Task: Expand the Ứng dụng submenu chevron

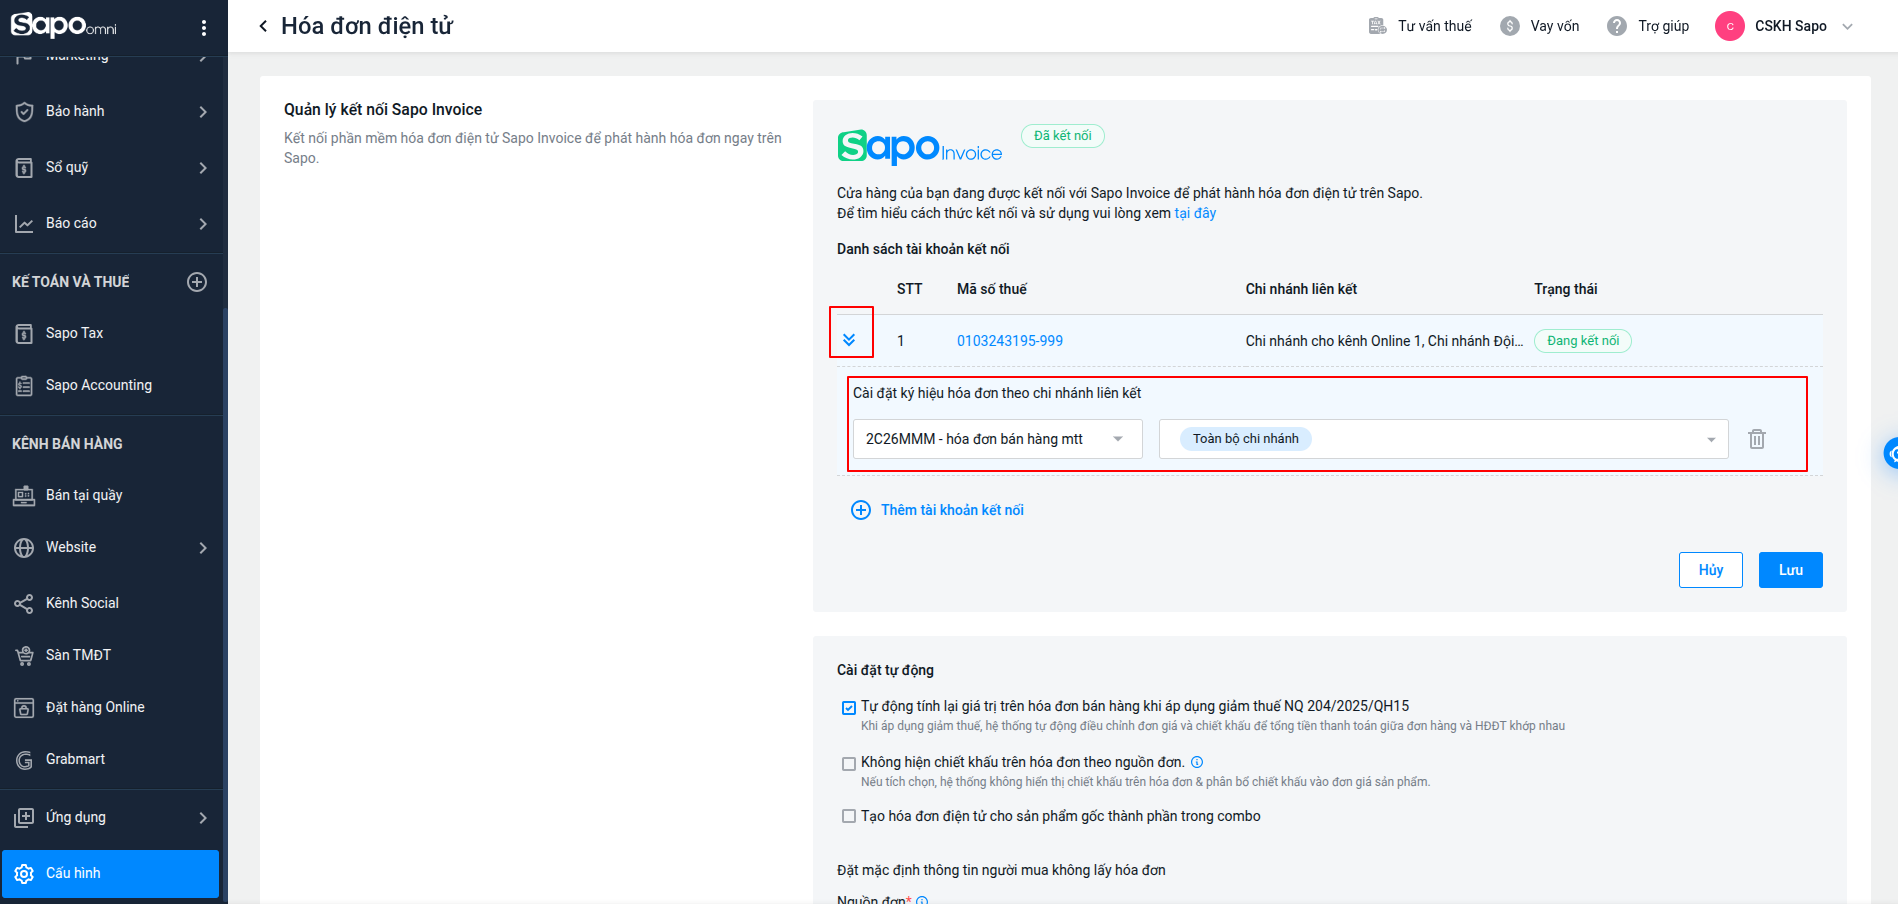Action: tap(203, 818)
